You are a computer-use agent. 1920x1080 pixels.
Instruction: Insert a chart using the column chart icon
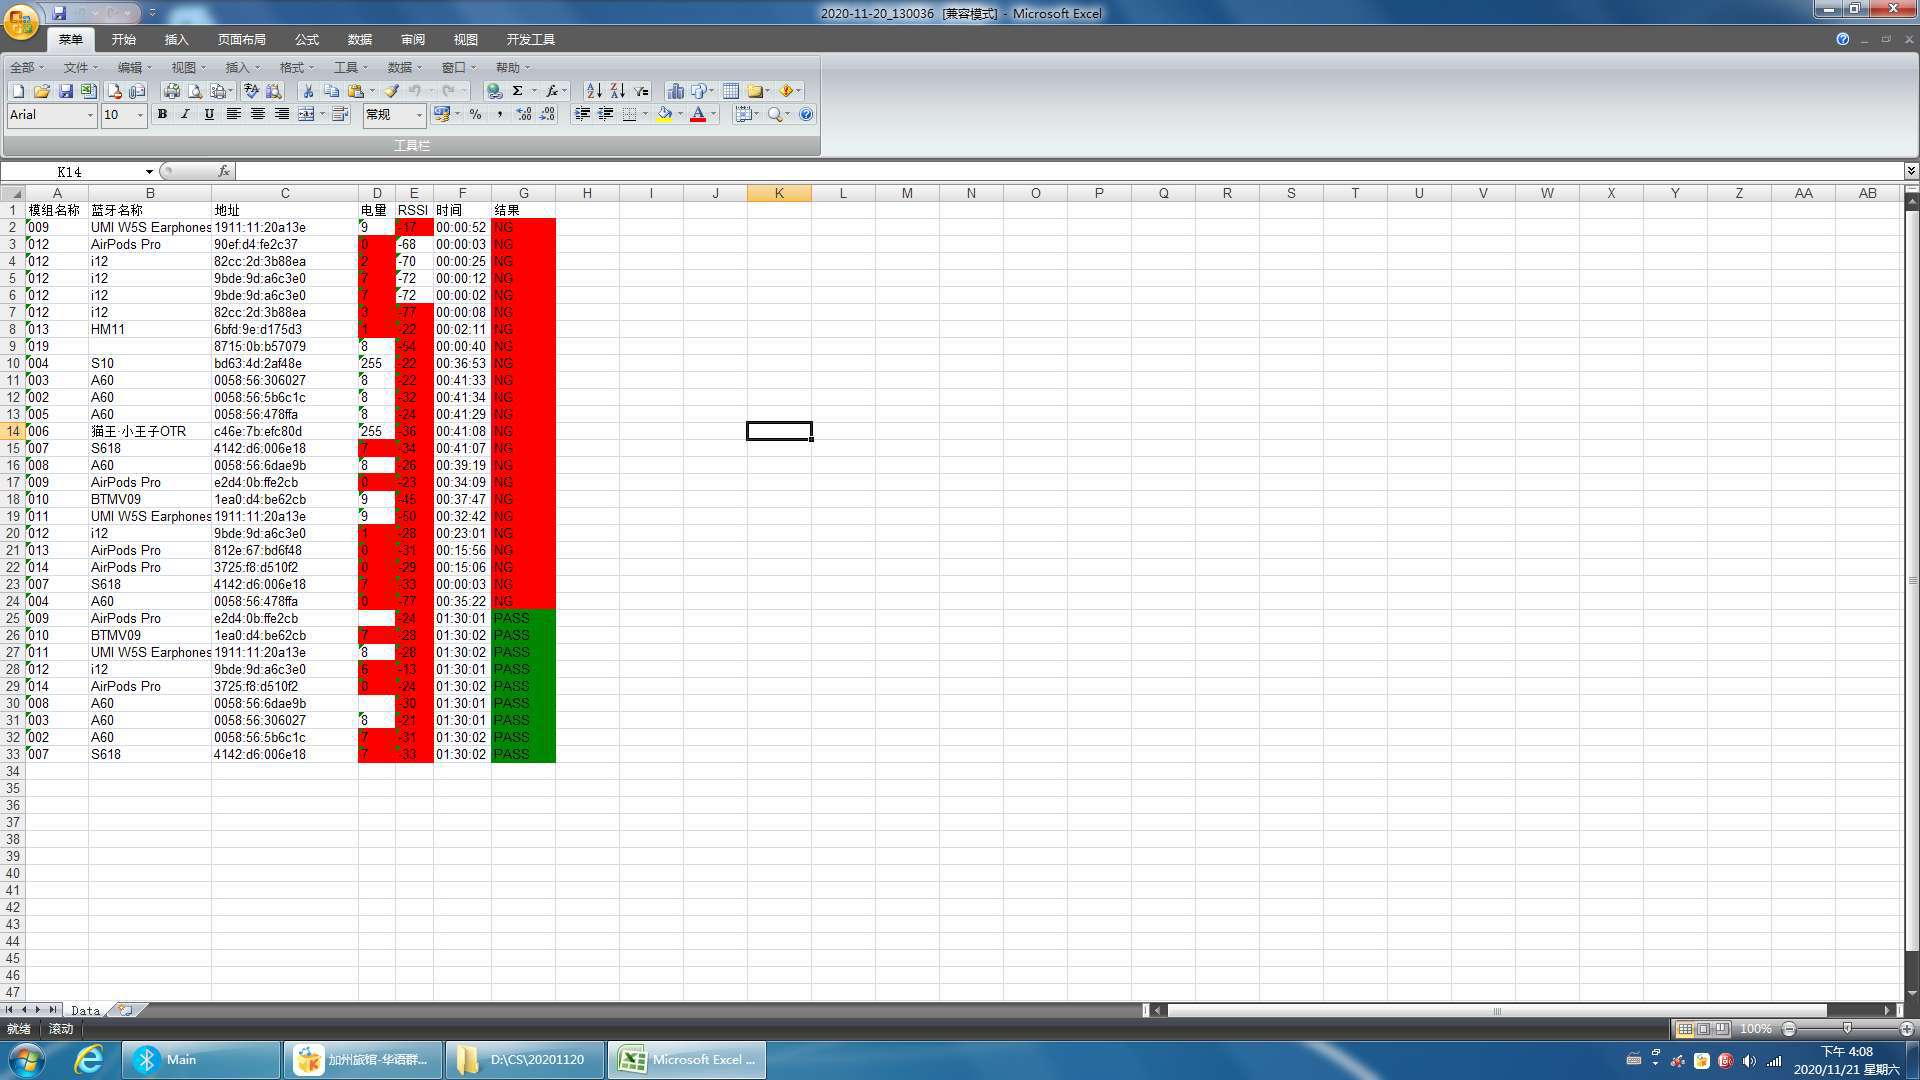point(675,91)
